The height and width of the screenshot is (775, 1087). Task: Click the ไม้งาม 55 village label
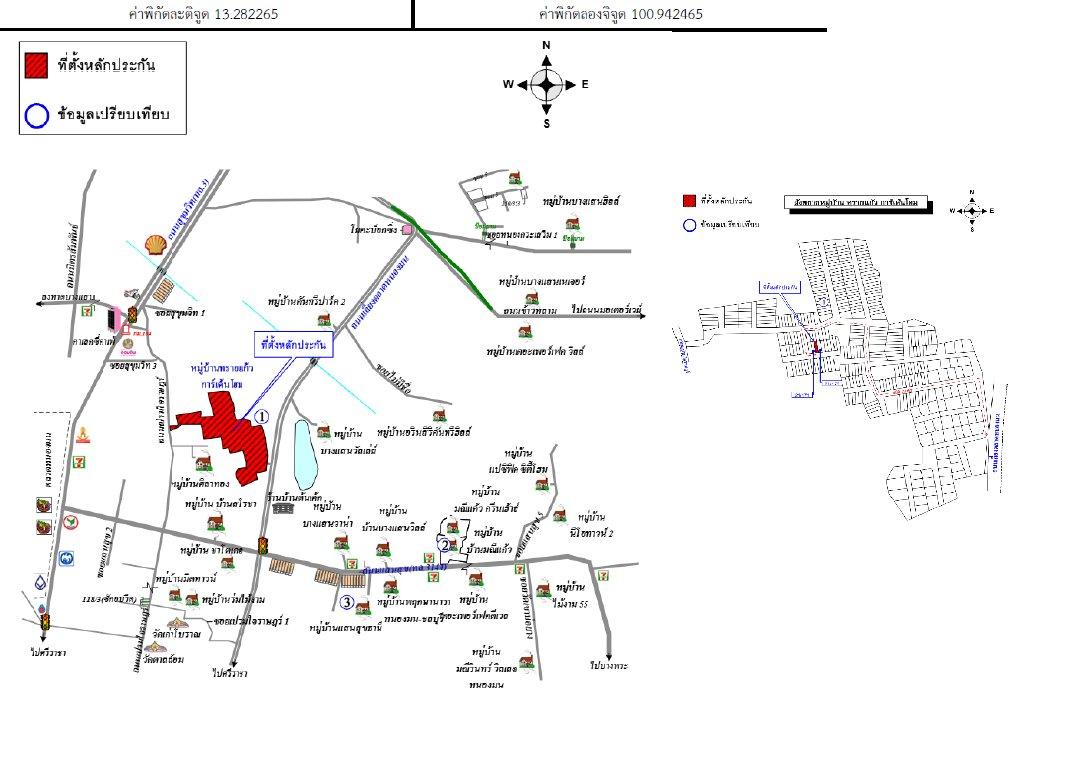click(x=571, y=604)
